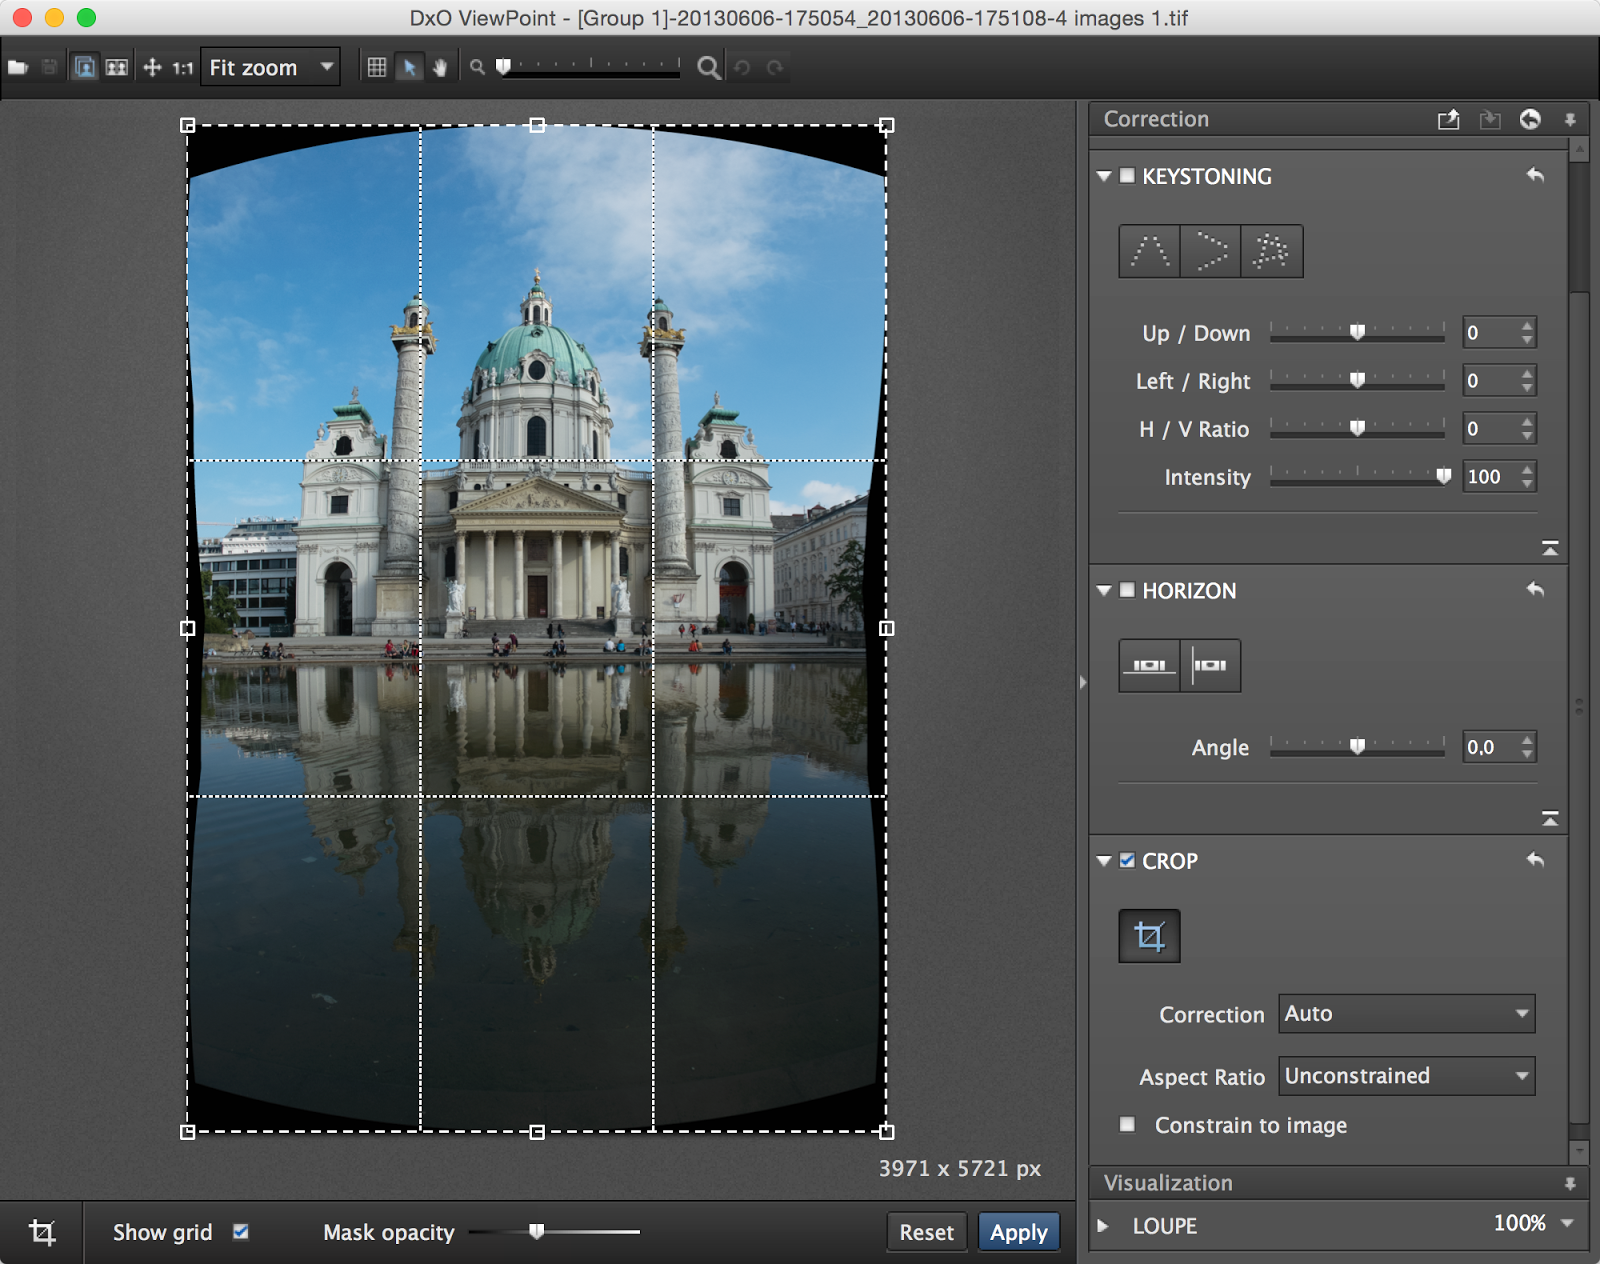Click the reset-all globe icon in Correction header
This screenshot has height=1264, width=1600.
tap(1530, 119)
